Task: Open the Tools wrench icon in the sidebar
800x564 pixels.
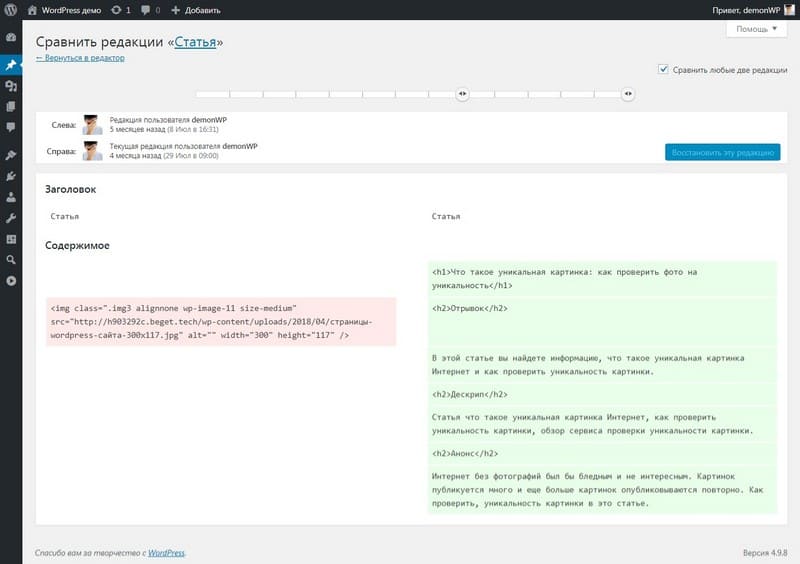Action: 11,218
